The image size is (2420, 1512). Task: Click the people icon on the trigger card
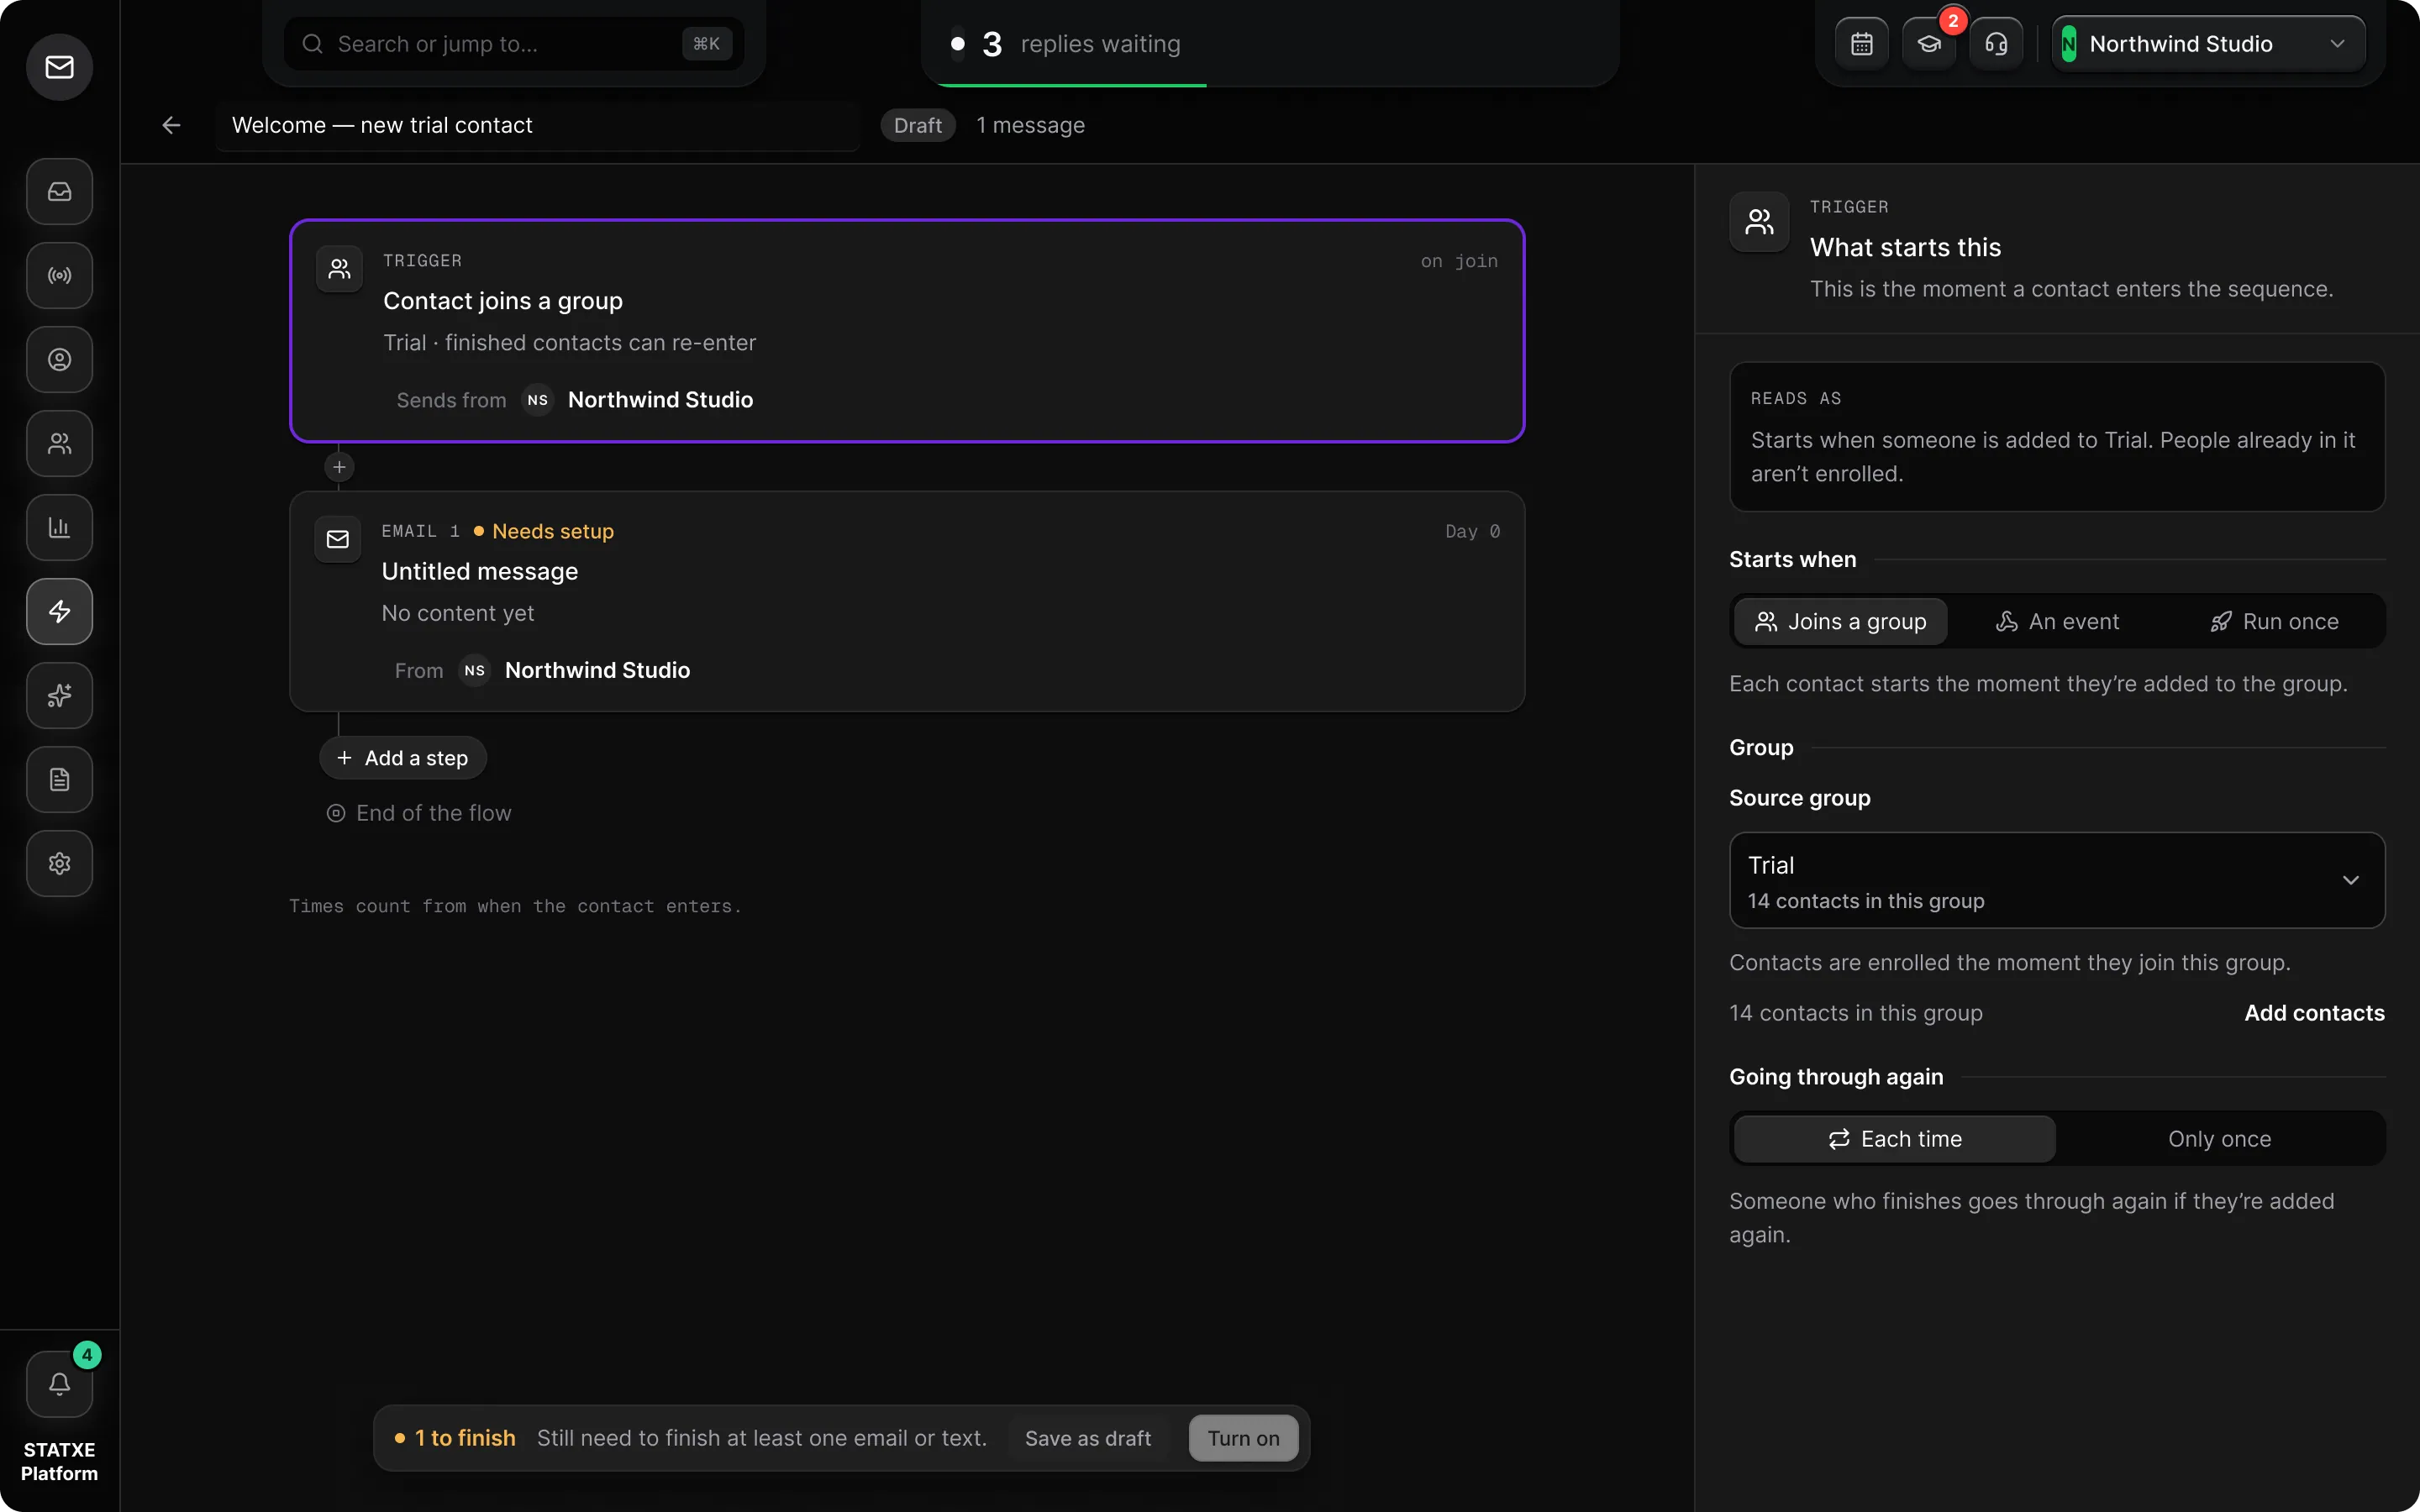[x=339, y=269]
